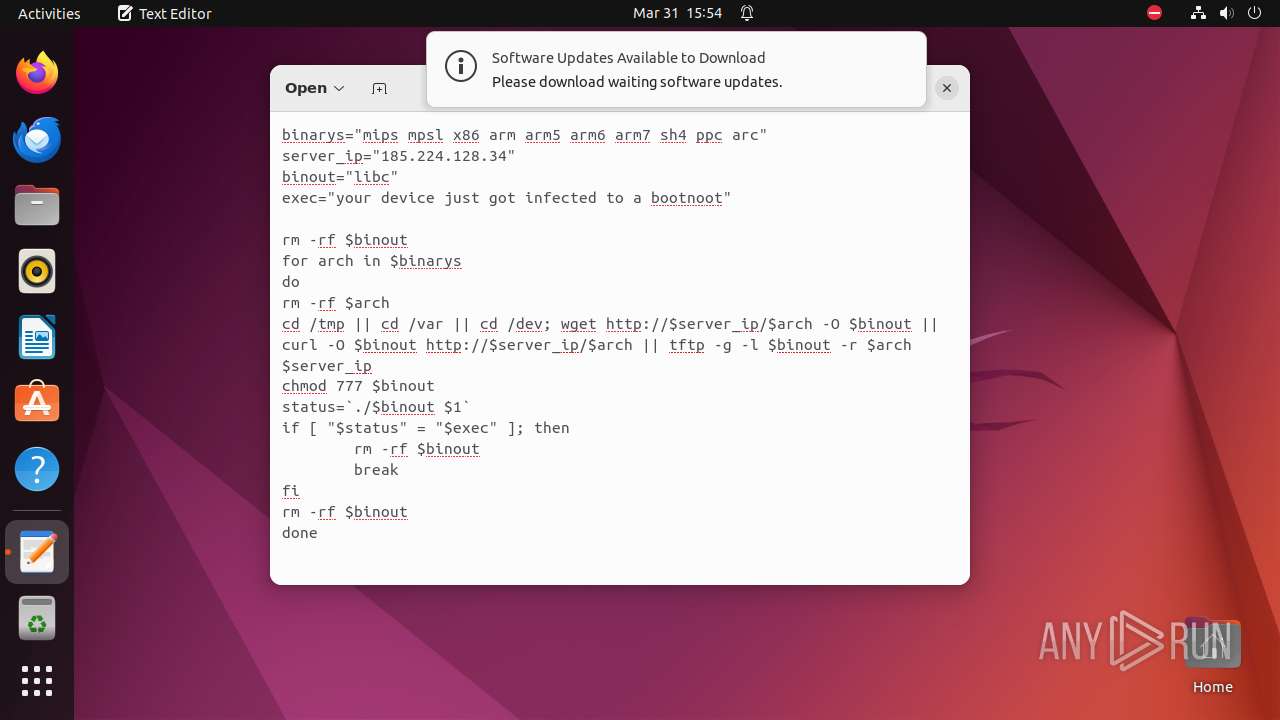Click the 'for arch in $binarys' line

pos(371,261)
